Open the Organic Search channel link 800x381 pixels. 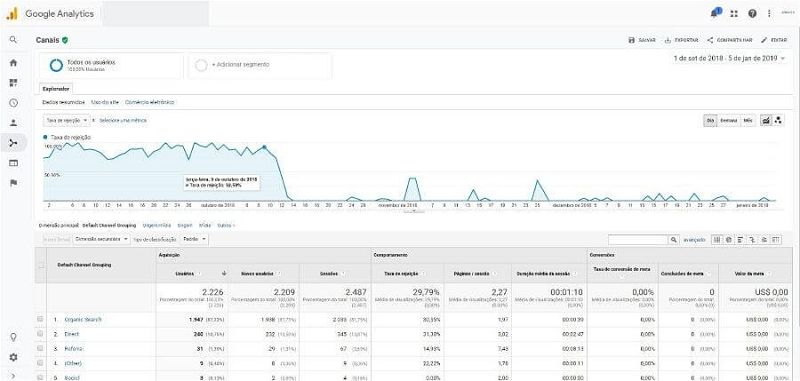83,319
